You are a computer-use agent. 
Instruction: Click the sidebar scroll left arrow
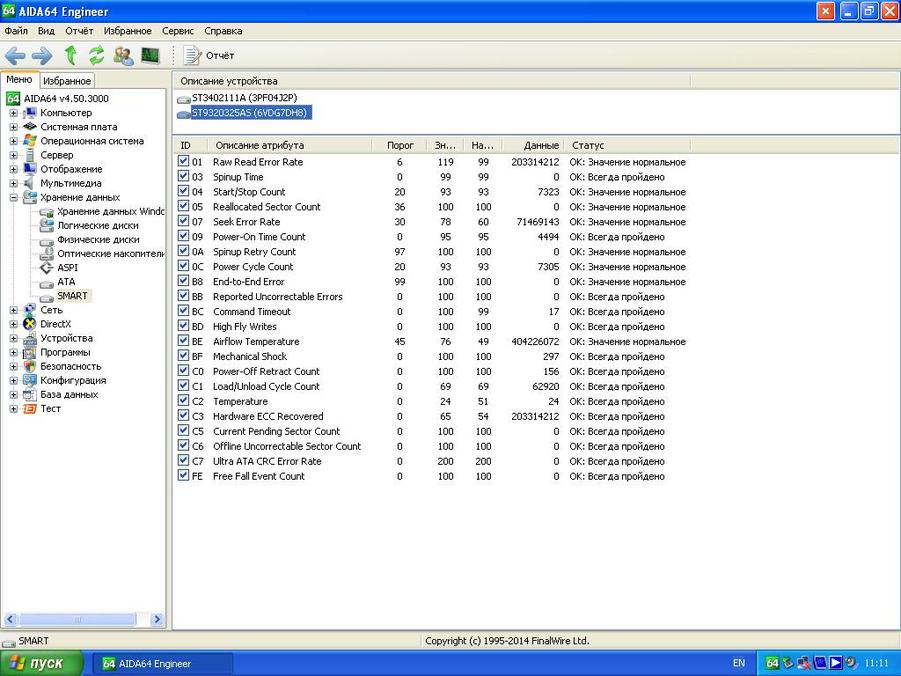(x=10, y=619)
